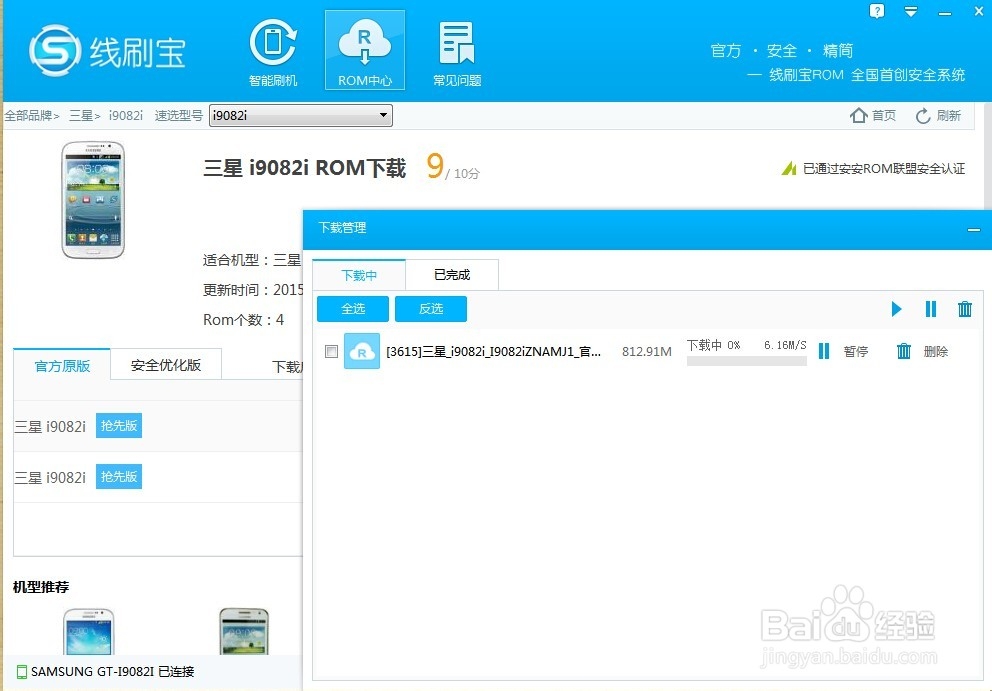This screenshot has width=992, height=691.
Task: Click the download progress bar
Action: coord(747,361)
